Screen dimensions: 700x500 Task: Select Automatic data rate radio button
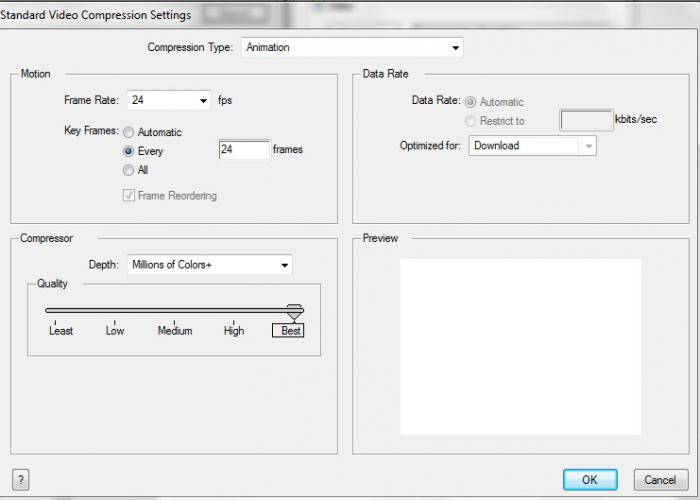pyautogui.click(x=470, y=102)
